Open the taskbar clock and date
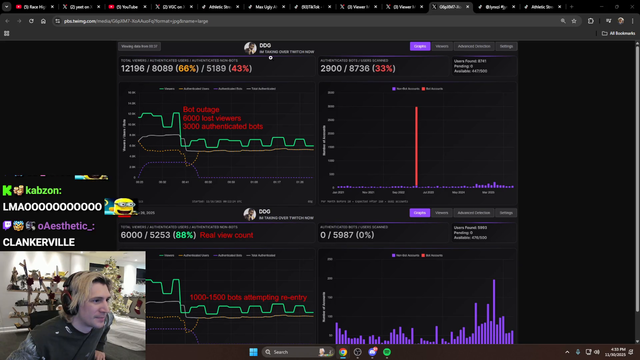 (x=616, y=352)
